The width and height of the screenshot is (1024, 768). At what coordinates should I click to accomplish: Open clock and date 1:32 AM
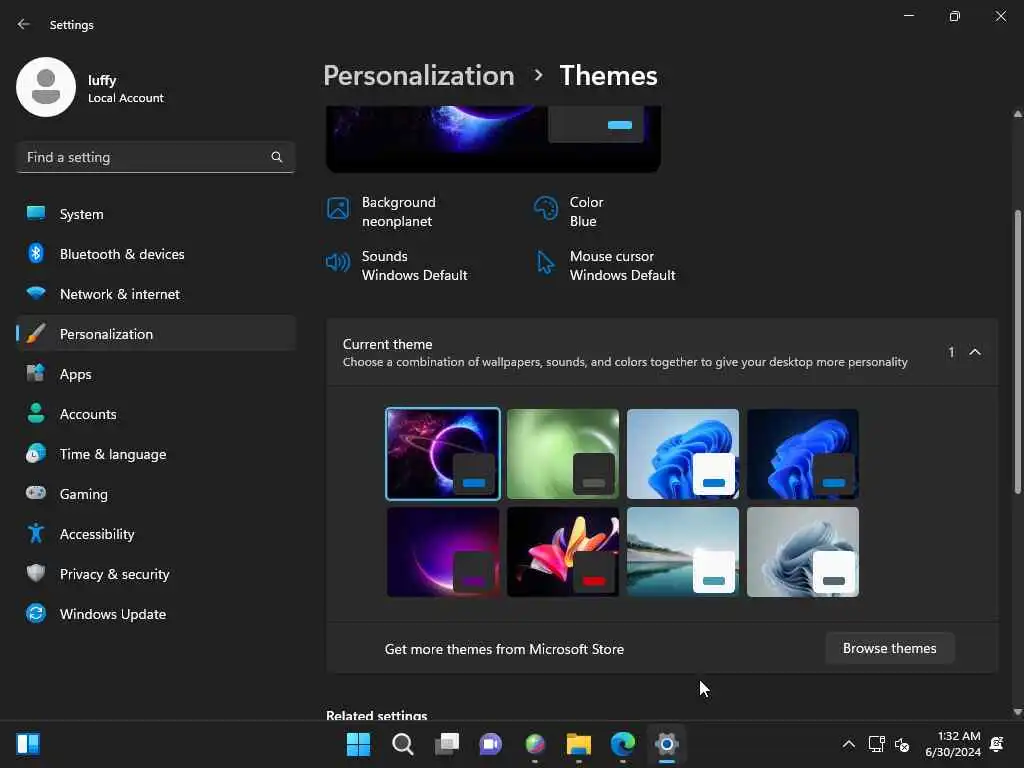point(953,744)
